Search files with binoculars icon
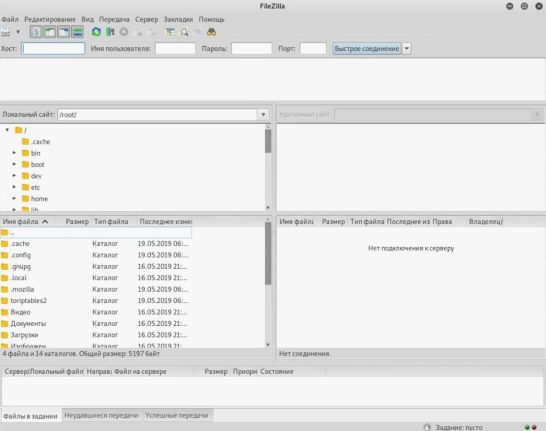 tap(211, 32)
